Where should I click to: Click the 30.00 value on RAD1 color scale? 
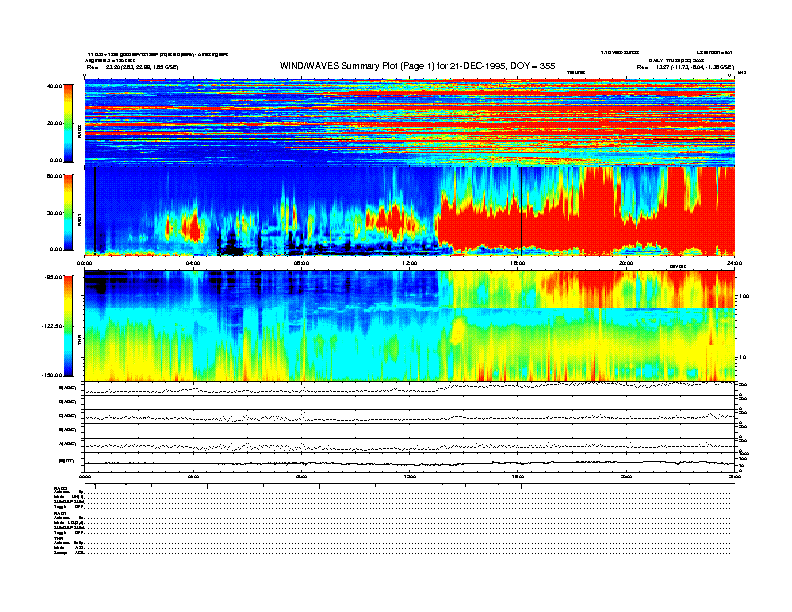point(54,213)
